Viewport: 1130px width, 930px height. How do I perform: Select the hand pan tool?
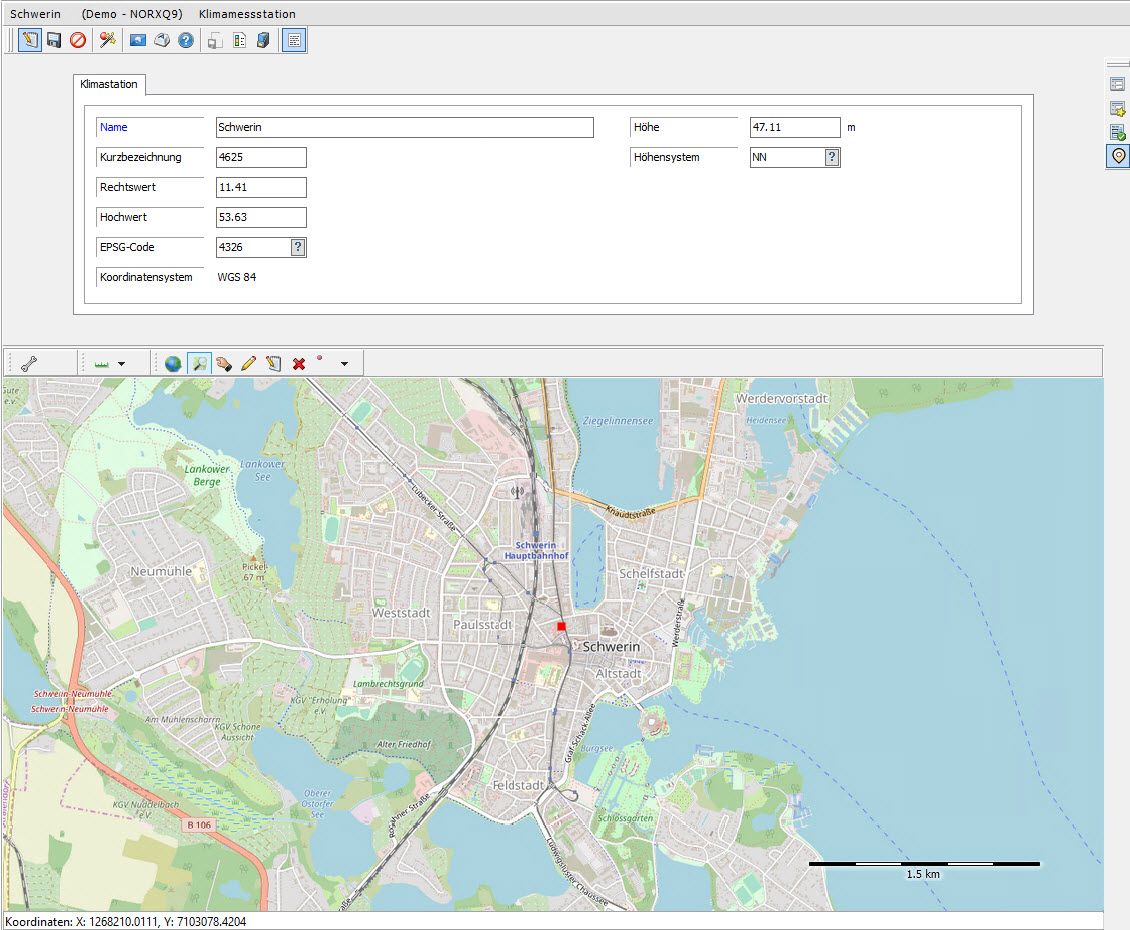pyautogui.click(x=223, y=364)
